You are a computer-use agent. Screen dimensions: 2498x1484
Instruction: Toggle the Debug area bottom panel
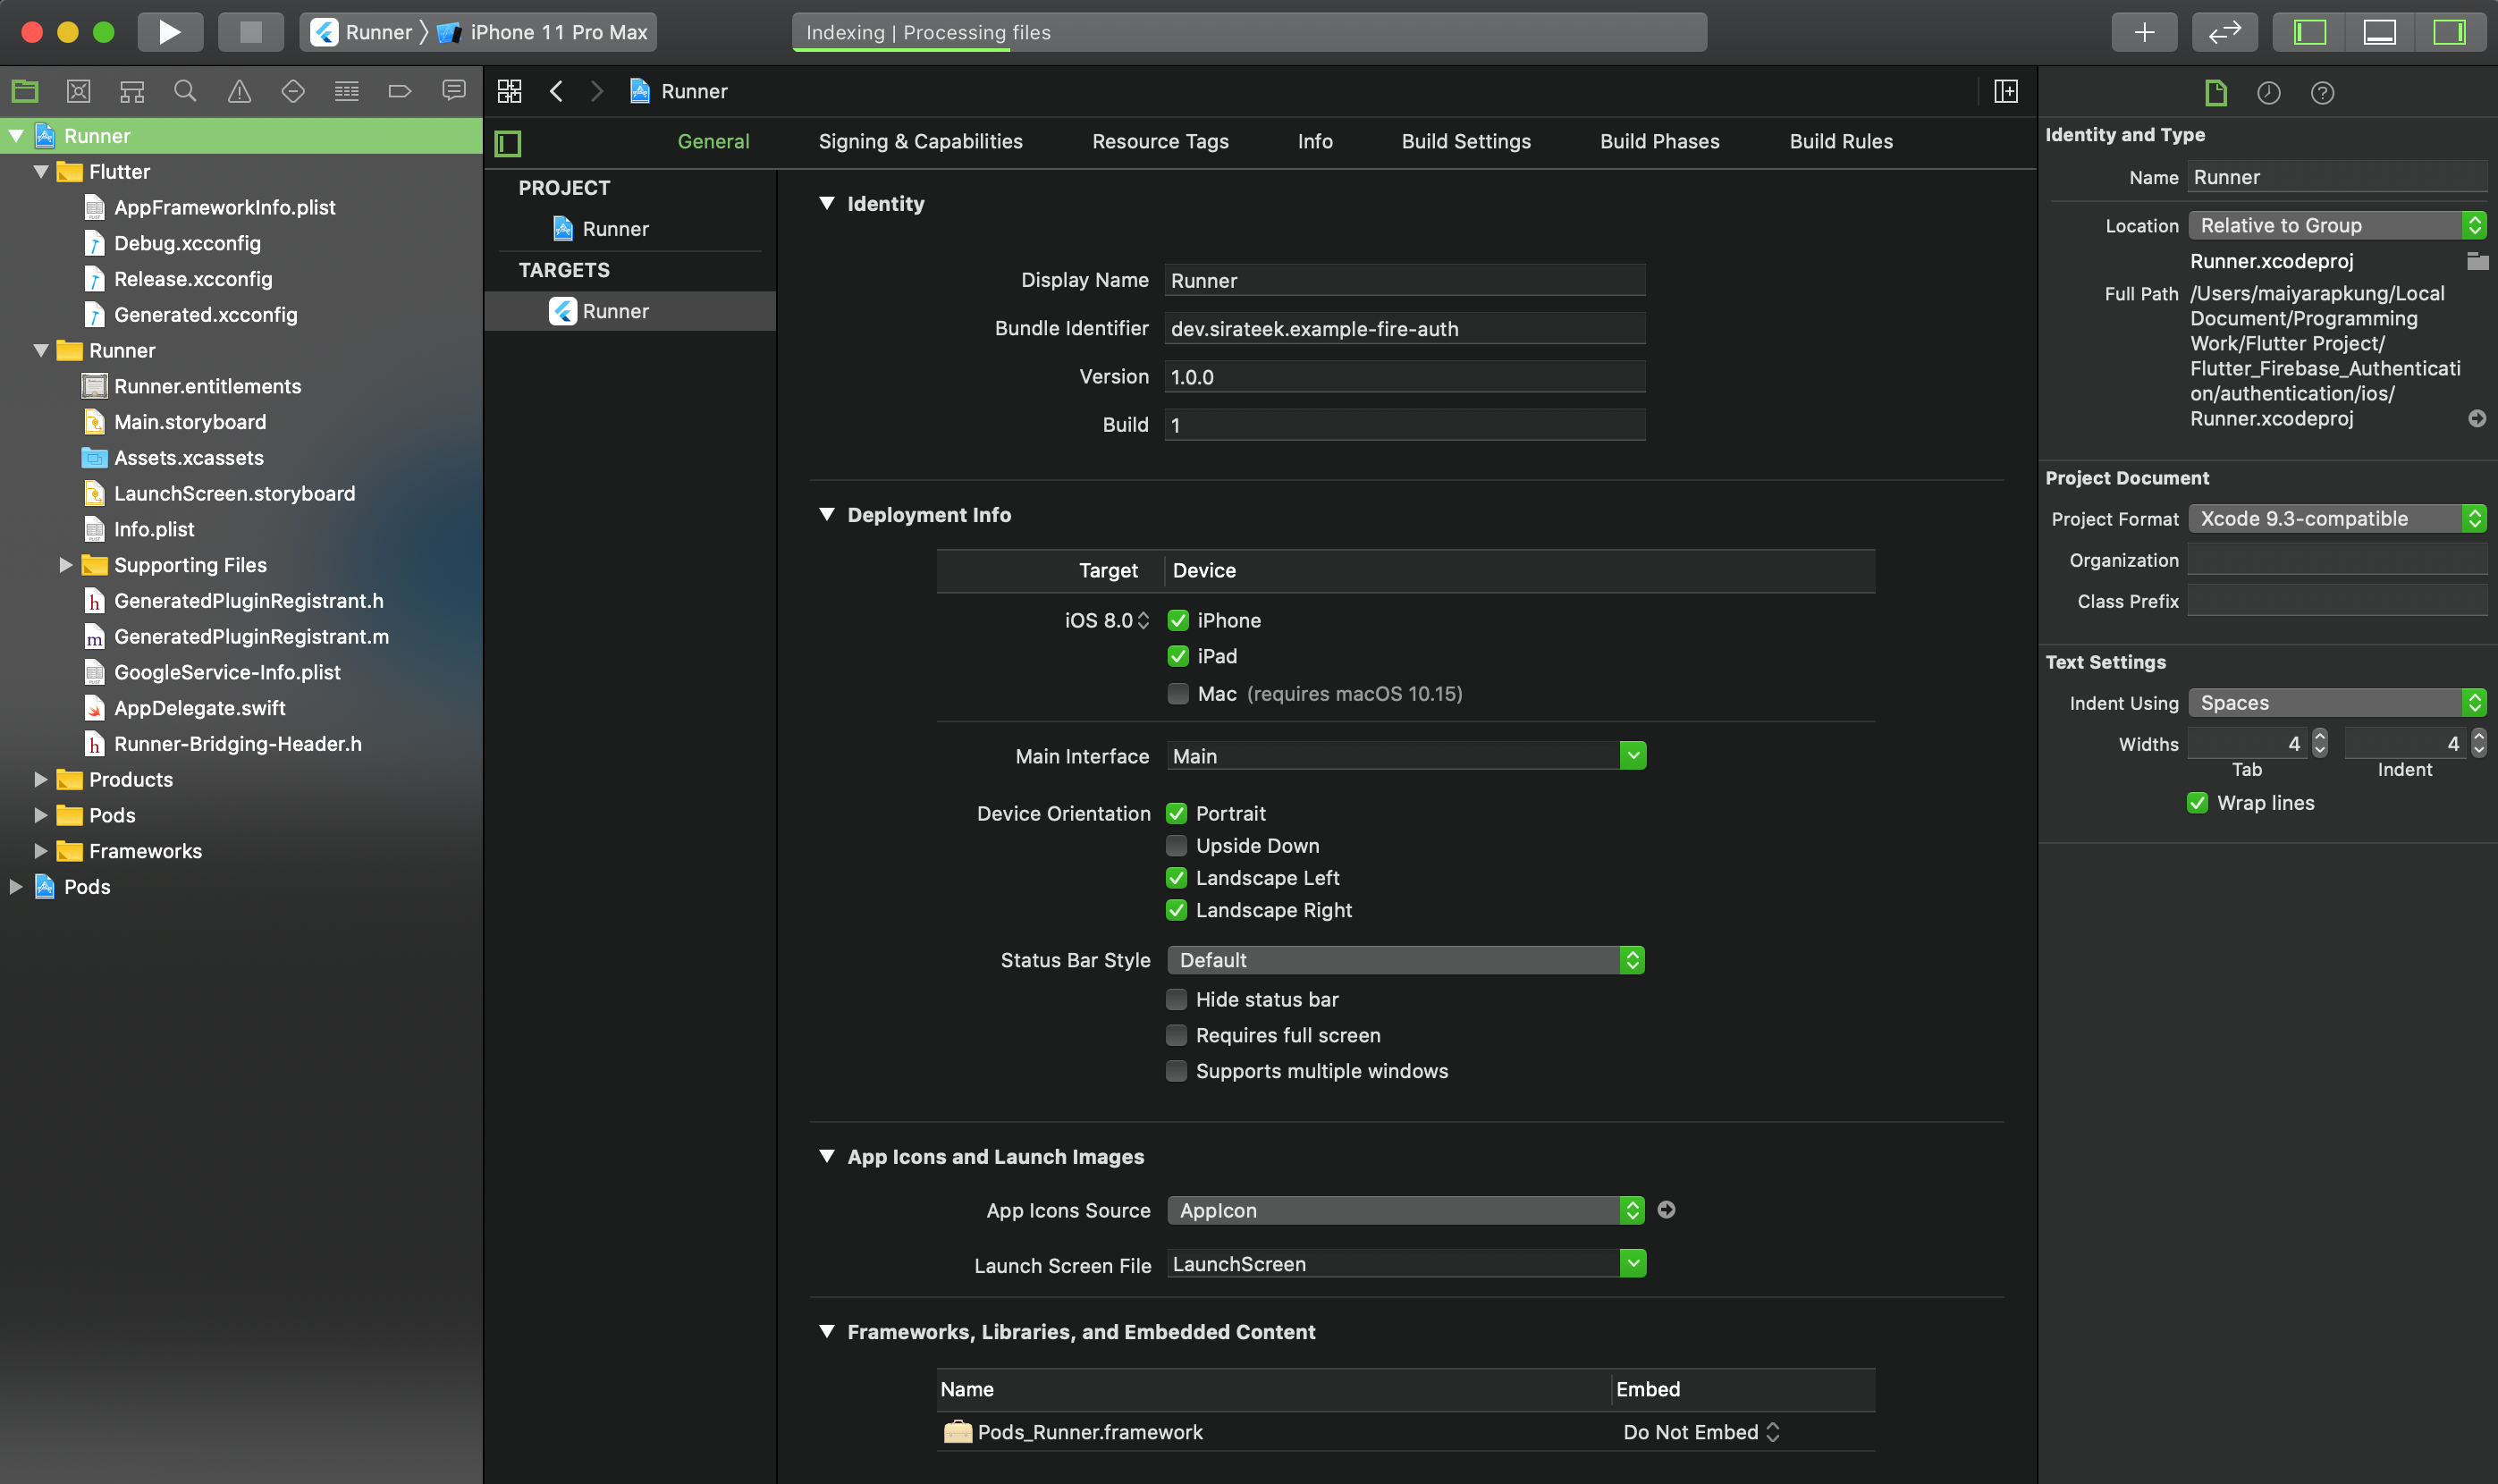[x=2379, y=32]
